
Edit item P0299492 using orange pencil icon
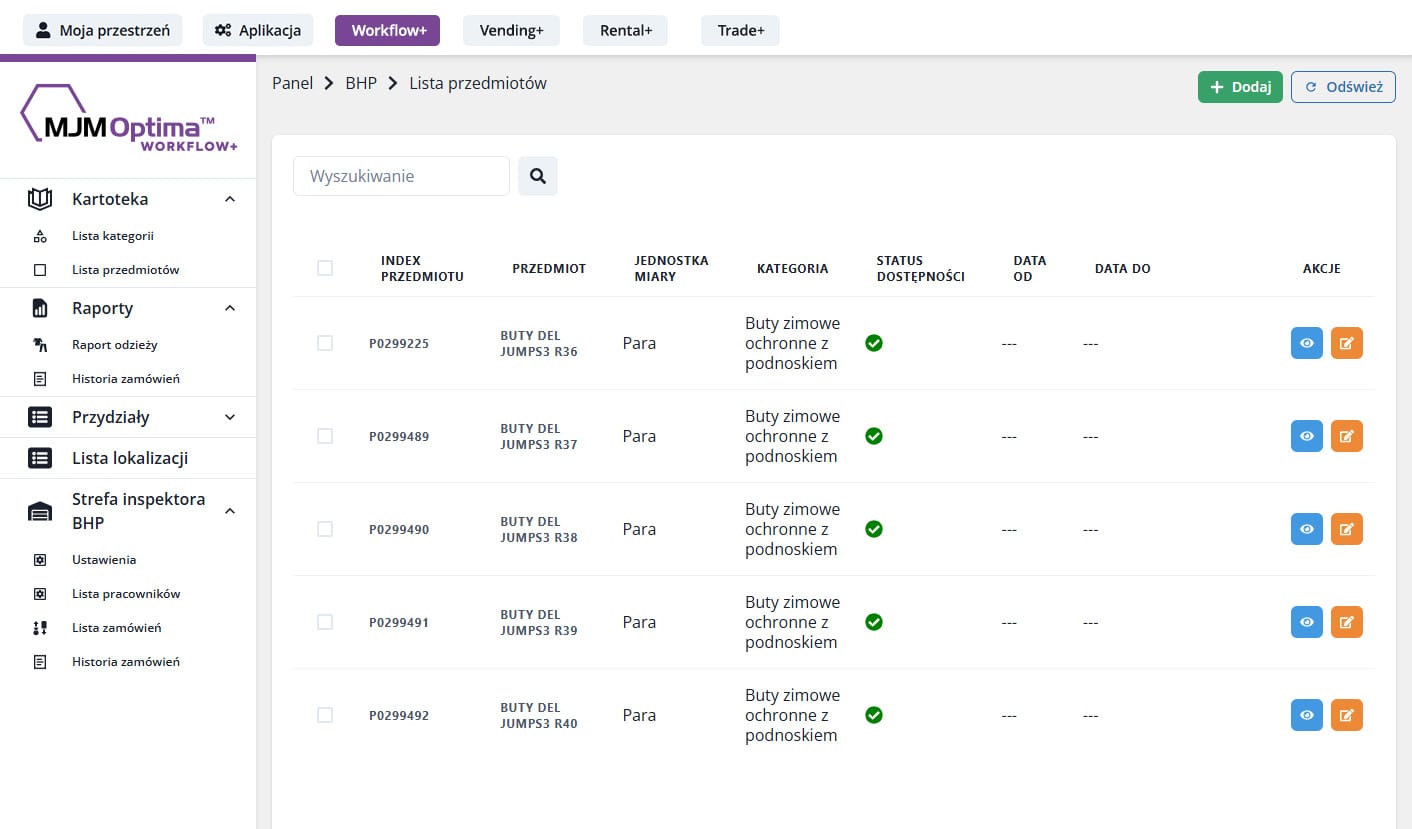pos(1346,715)
